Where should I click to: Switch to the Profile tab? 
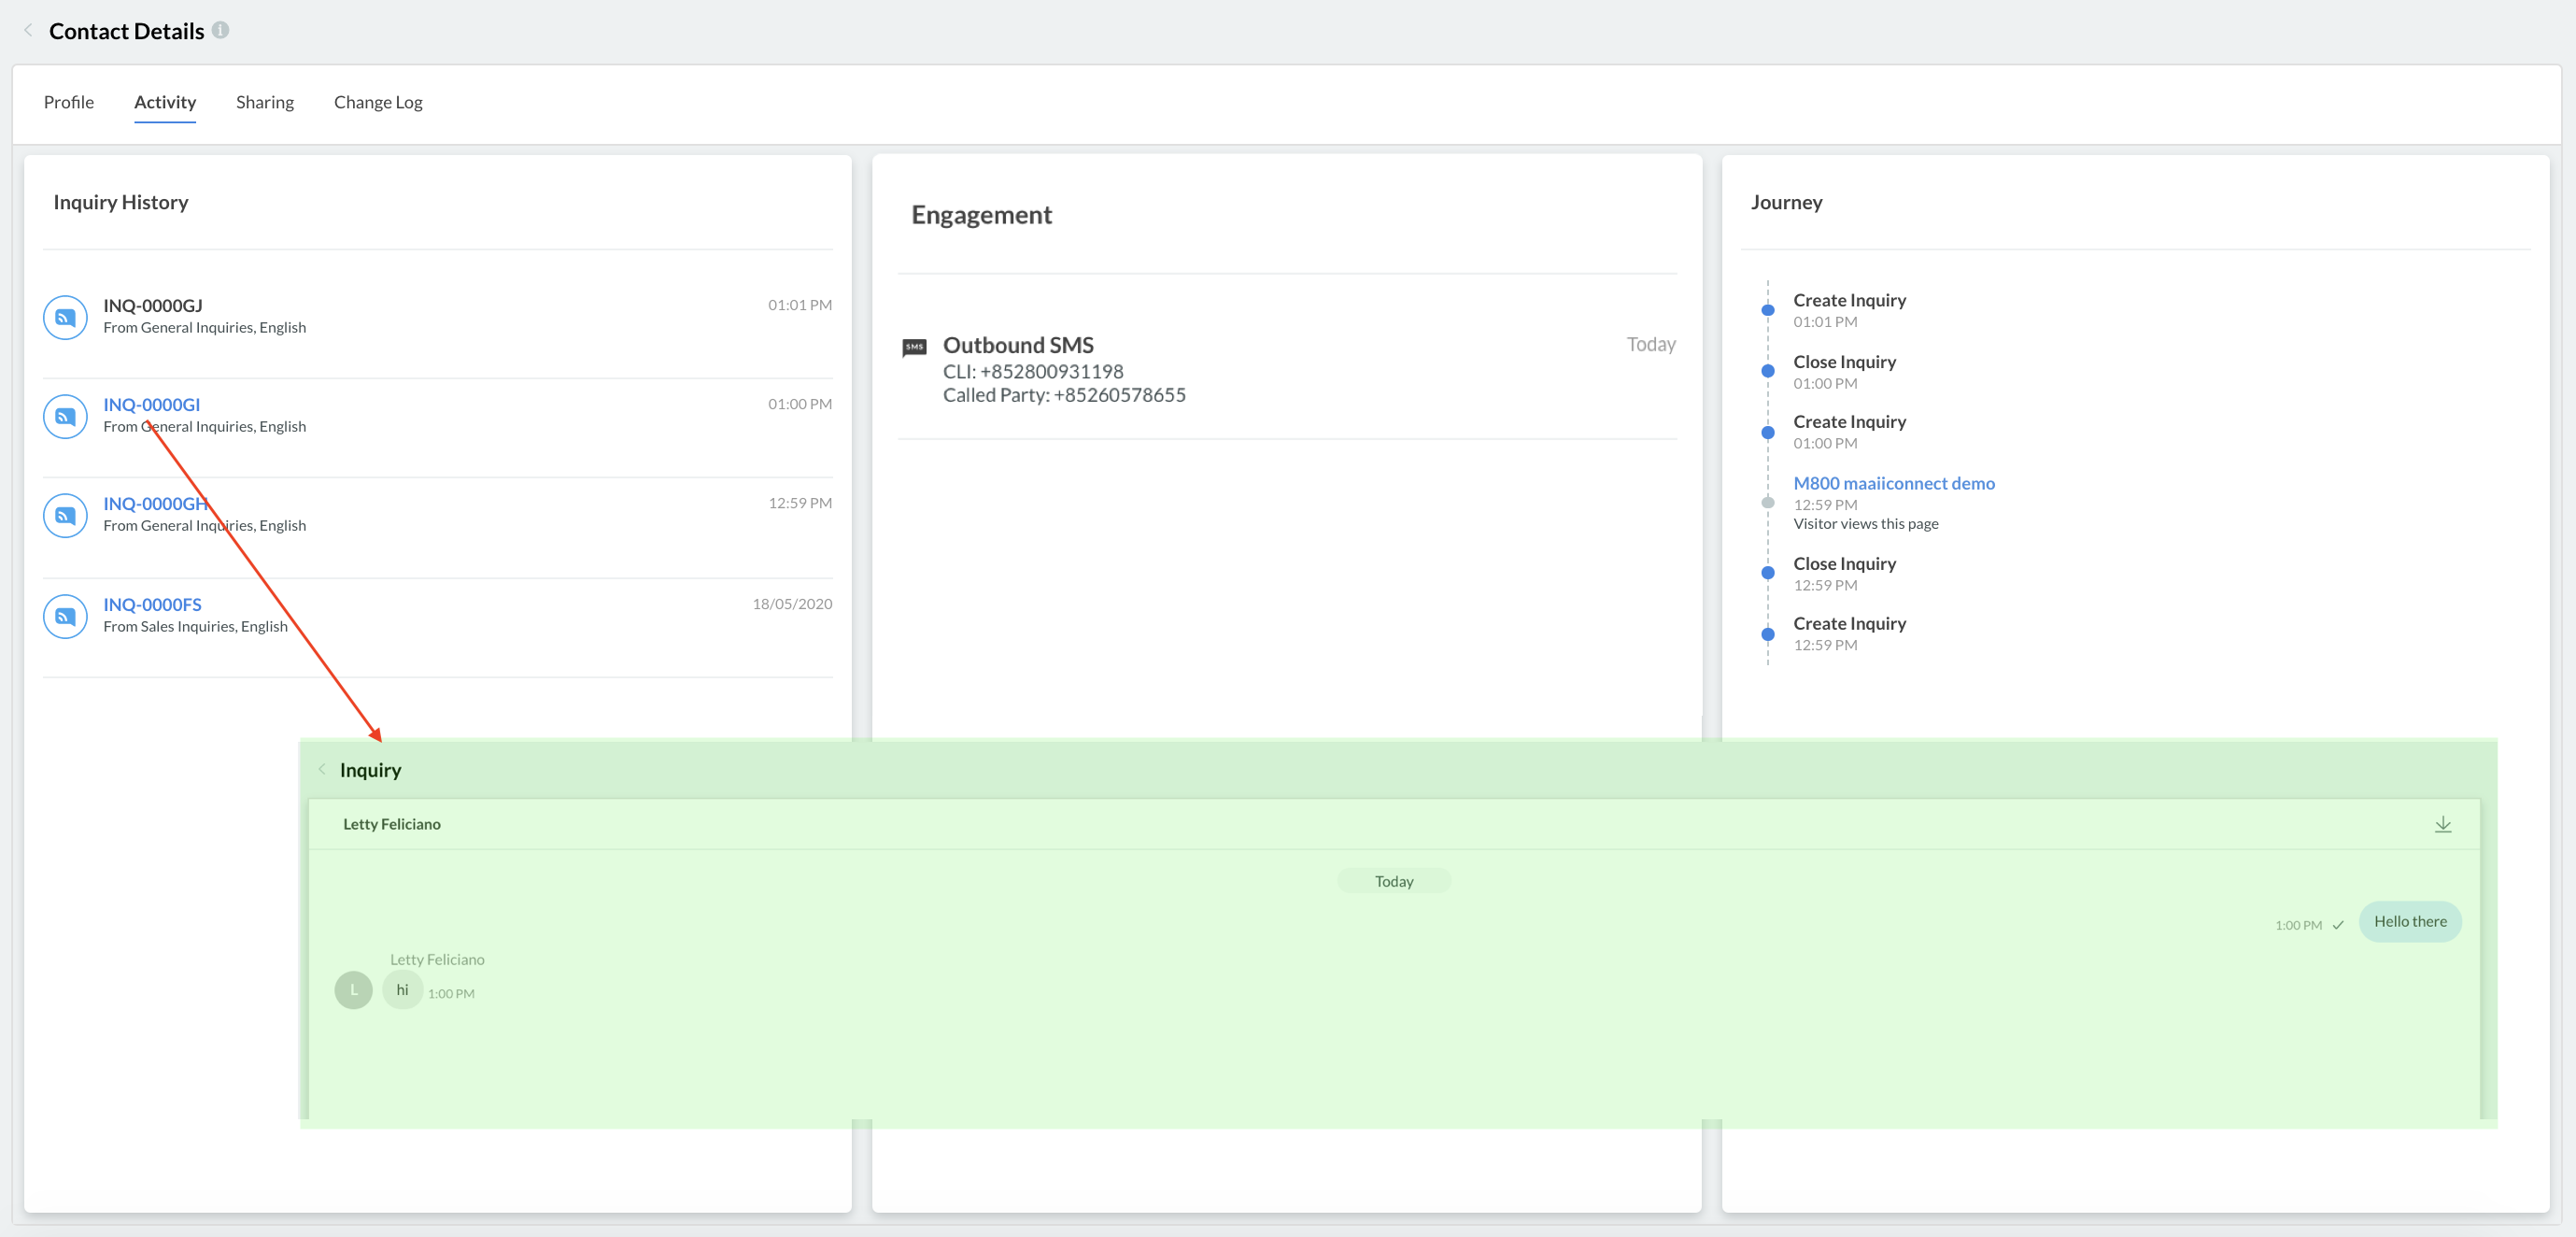[68, 102]
